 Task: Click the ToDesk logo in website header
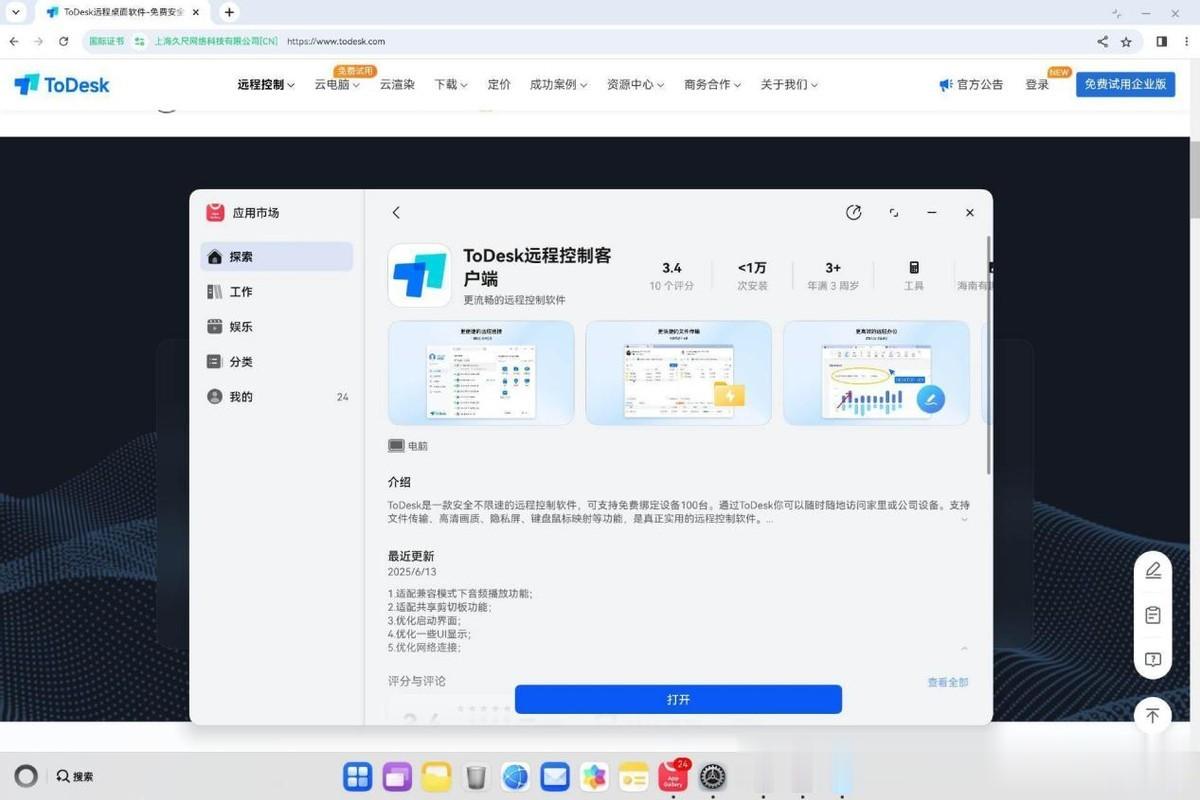pos(62,85)
